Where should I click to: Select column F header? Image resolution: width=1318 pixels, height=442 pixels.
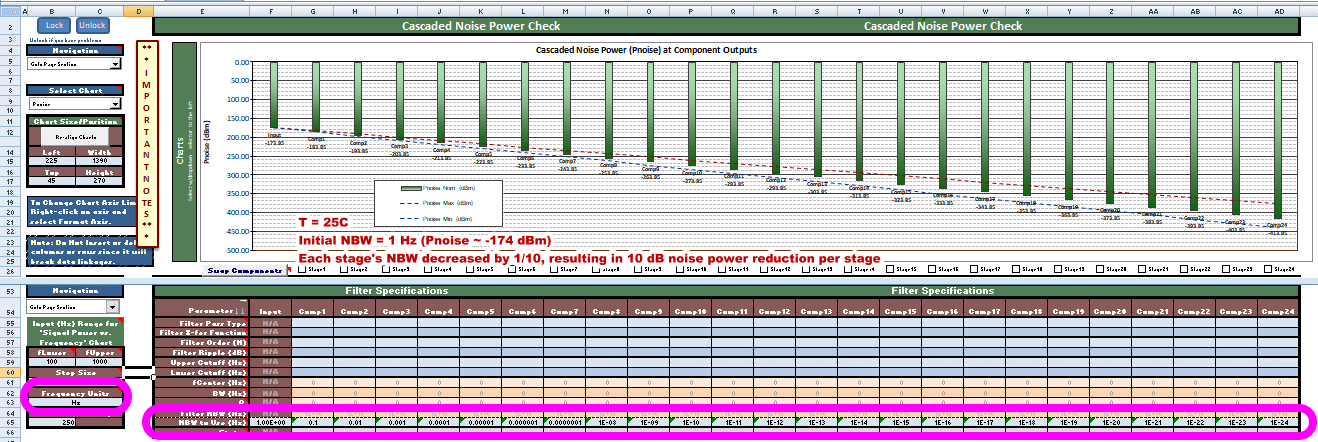coord(270,11)
